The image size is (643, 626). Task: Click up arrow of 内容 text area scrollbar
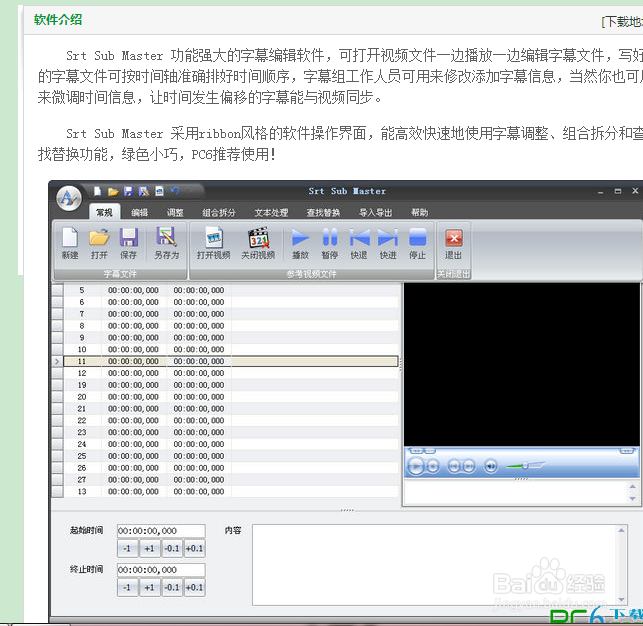click(x=622, y=530)
